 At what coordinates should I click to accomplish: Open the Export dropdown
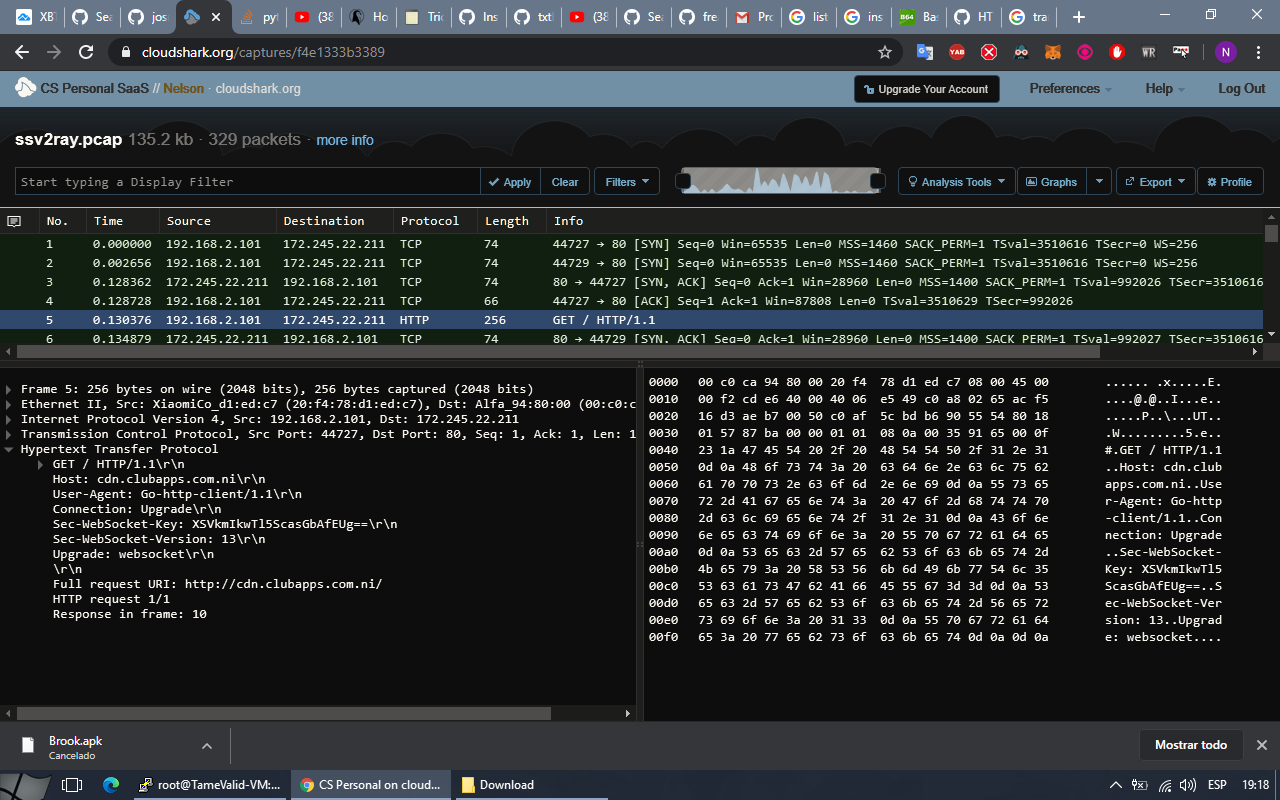[1155, 182]
